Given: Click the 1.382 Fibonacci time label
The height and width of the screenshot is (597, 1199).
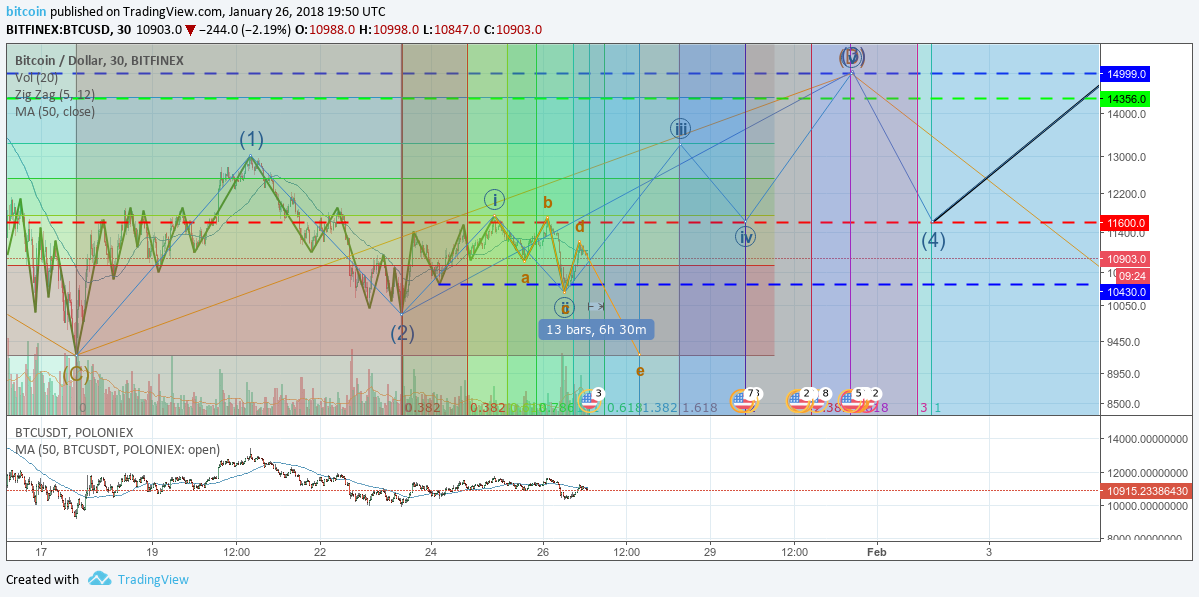Looking at the screenshot, I should point(661,408).
